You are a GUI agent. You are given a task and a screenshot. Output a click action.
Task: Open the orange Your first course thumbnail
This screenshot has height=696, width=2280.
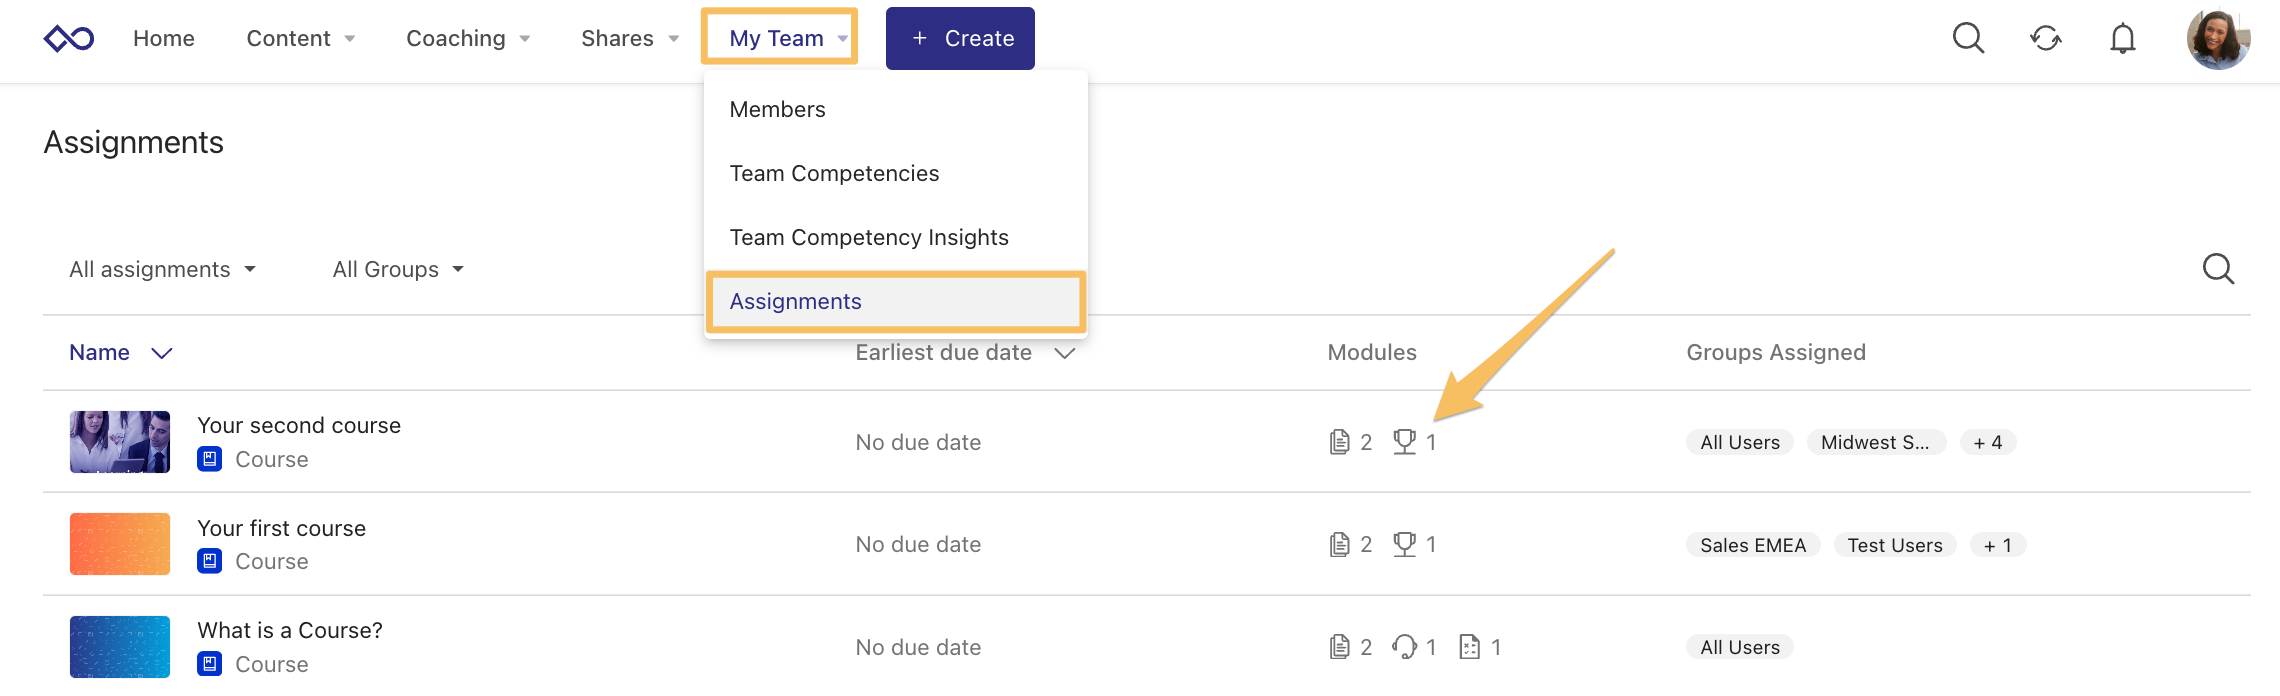[x=120, y=544]
